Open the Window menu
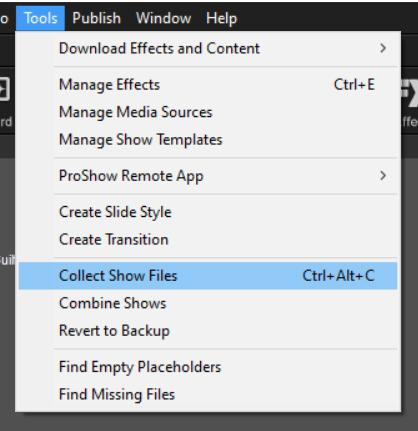Screen dimensions: 418x431 click(x=163, y=18)
